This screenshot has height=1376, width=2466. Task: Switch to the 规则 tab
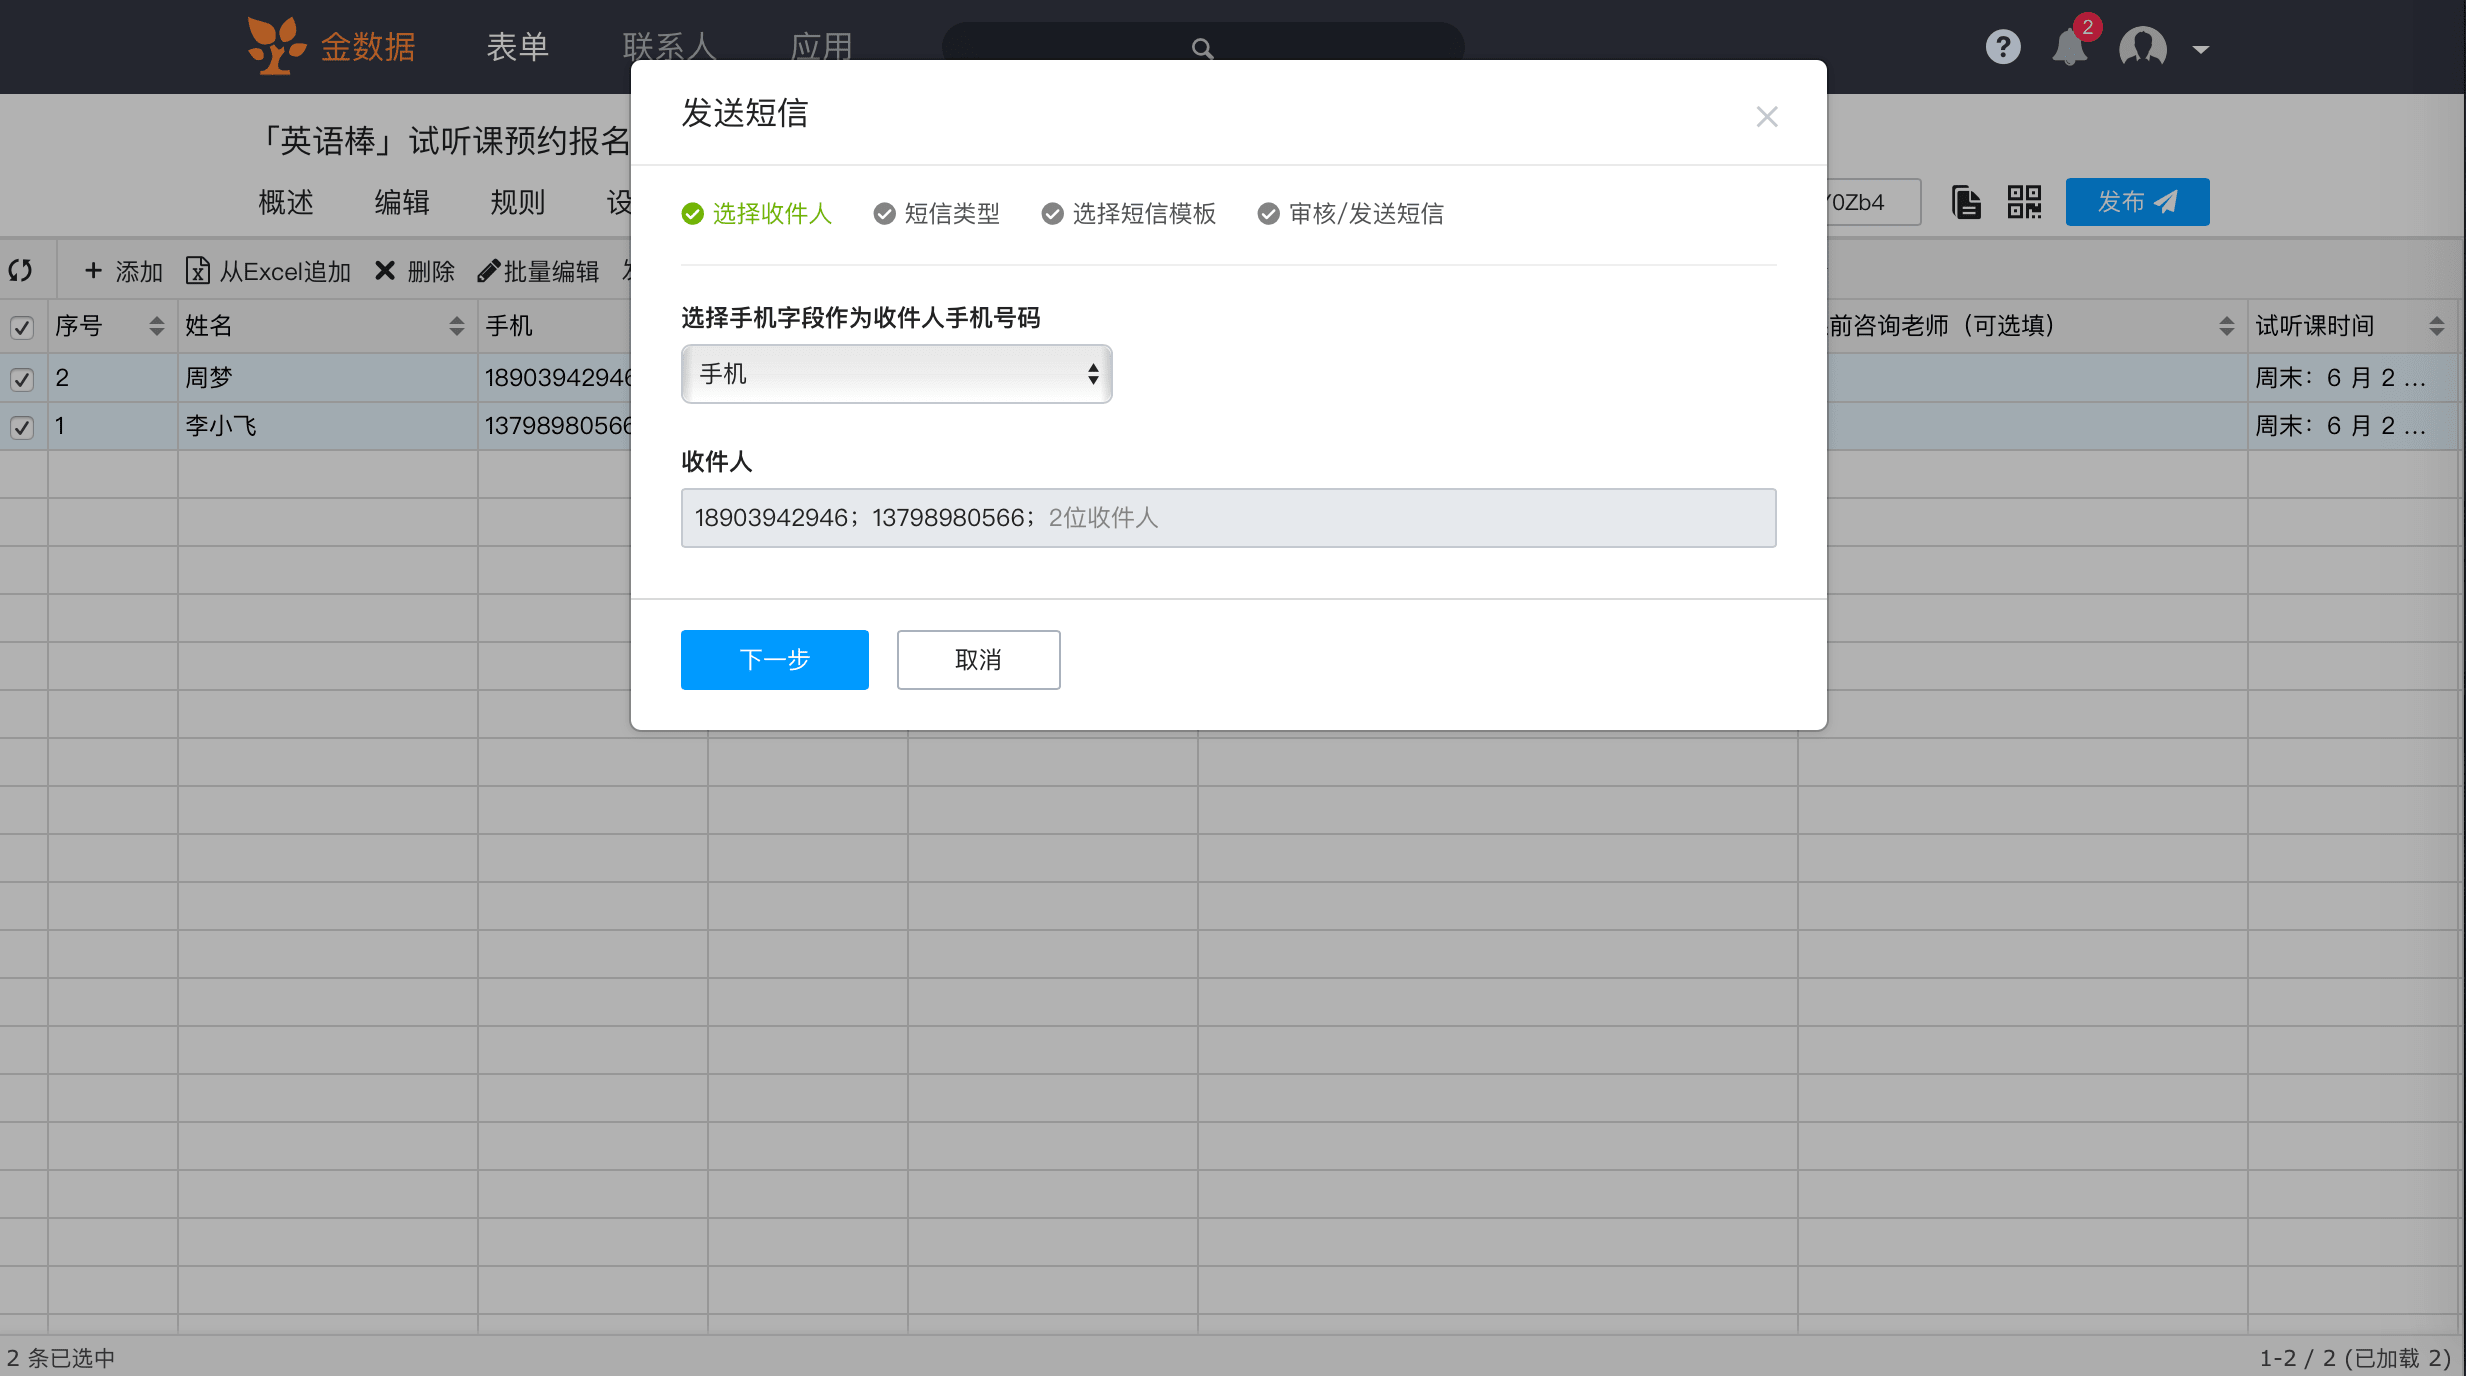[517, 202]
